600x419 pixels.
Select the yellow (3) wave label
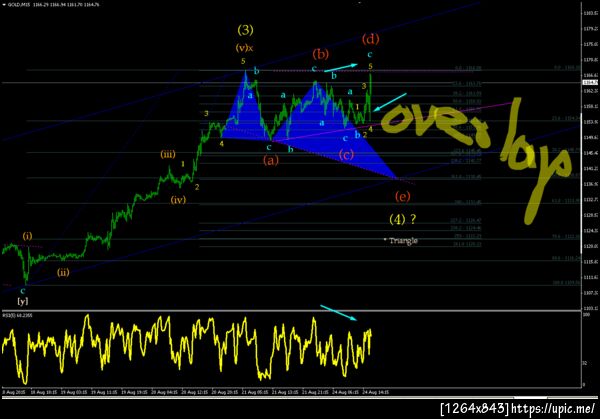tap(245, 29)
